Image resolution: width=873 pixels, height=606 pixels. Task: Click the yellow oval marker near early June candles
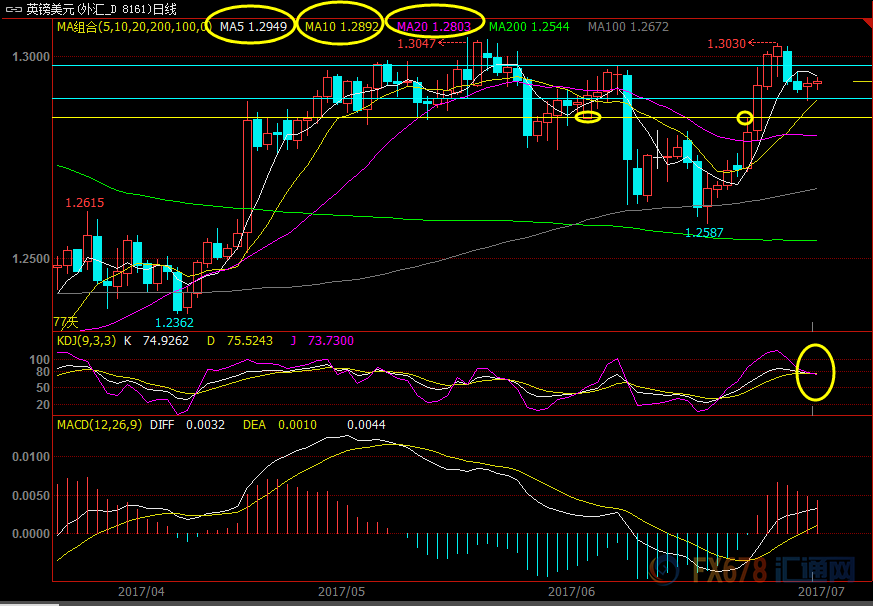click(x=588, y=117)
